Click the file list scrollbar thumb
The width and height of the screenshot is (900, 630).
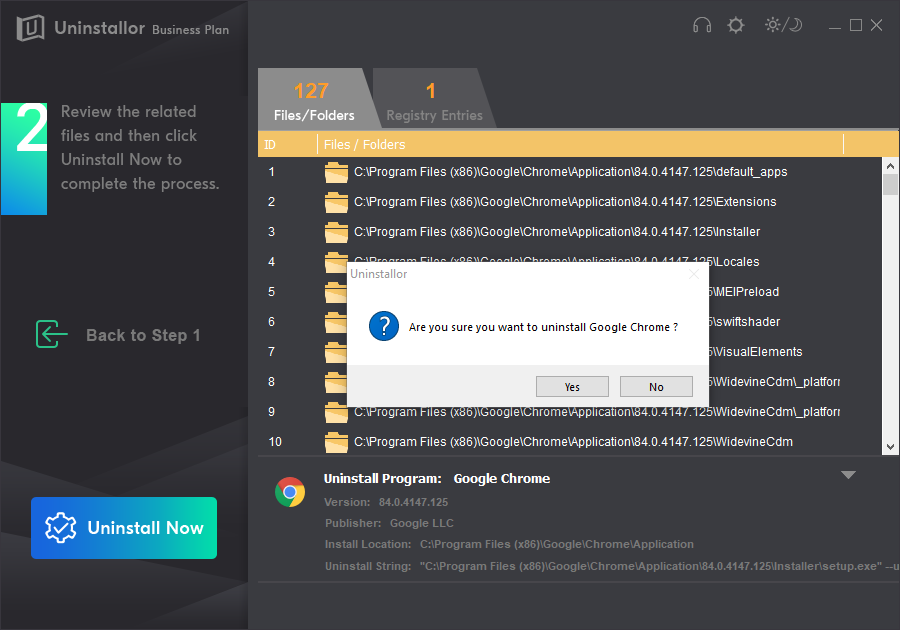pos(890,185)
